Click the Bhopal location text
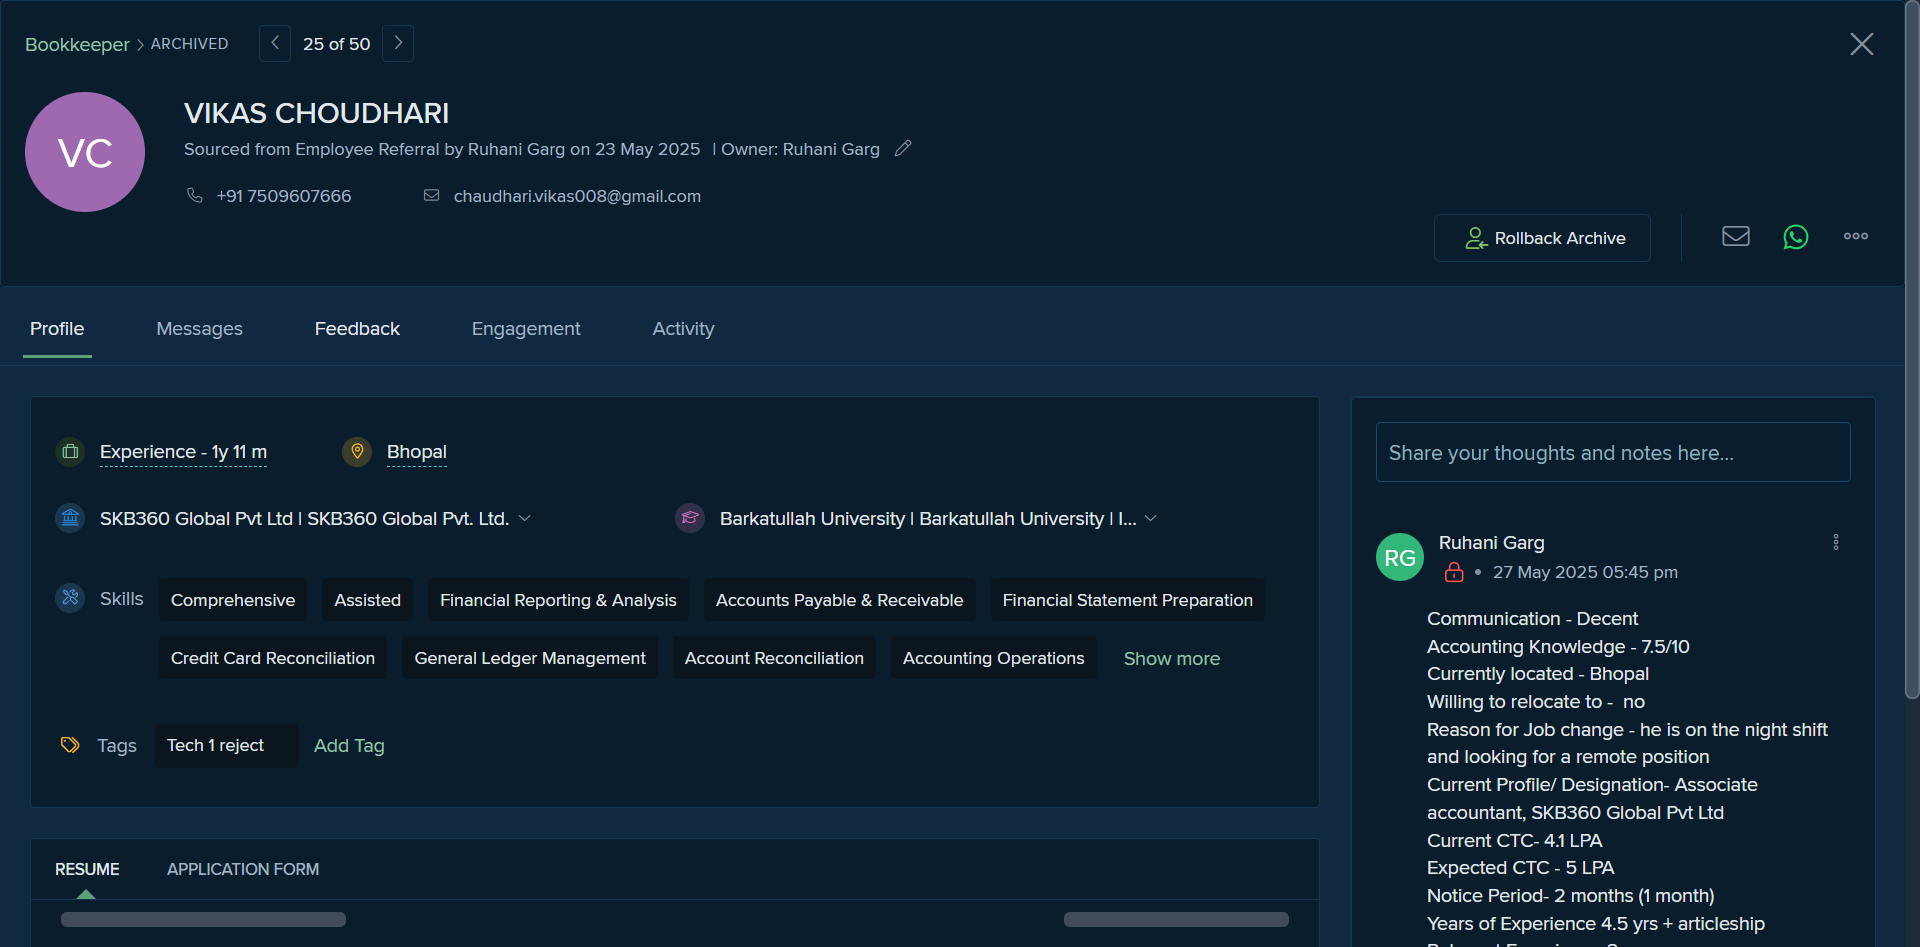The height and width of the screenshot is (947, 1920). tap(417, 452)
